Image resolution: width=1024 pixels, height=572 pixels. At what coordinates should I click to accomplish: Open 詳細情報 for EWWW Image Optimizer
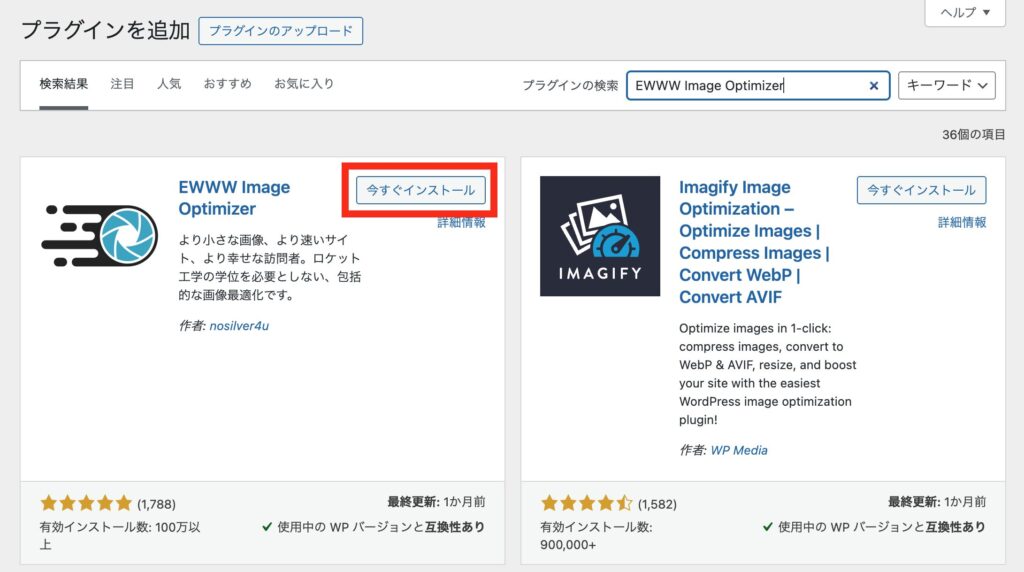pos(461,223)
